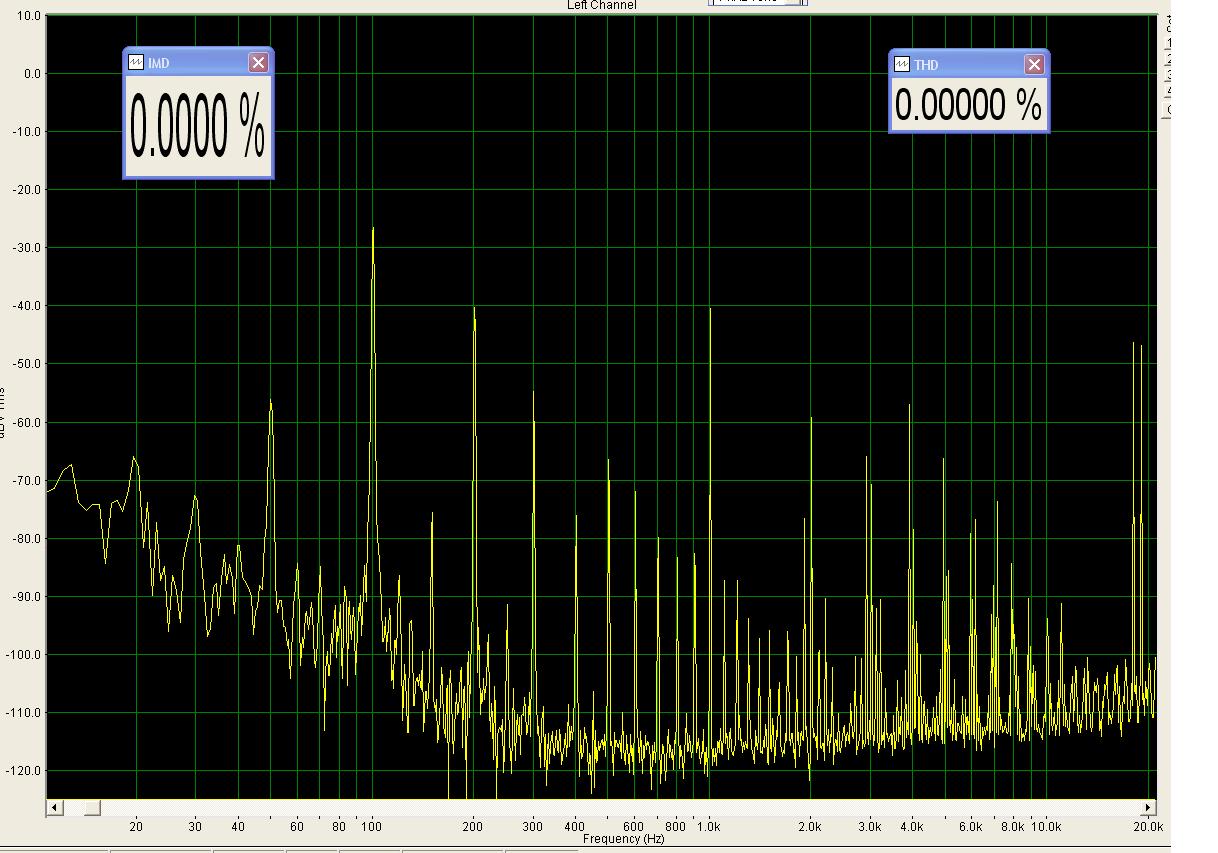This screenshot has width=1218, height=853.
Task: Click the 10.0 label atop the level axis
Action: click(30, 16)
